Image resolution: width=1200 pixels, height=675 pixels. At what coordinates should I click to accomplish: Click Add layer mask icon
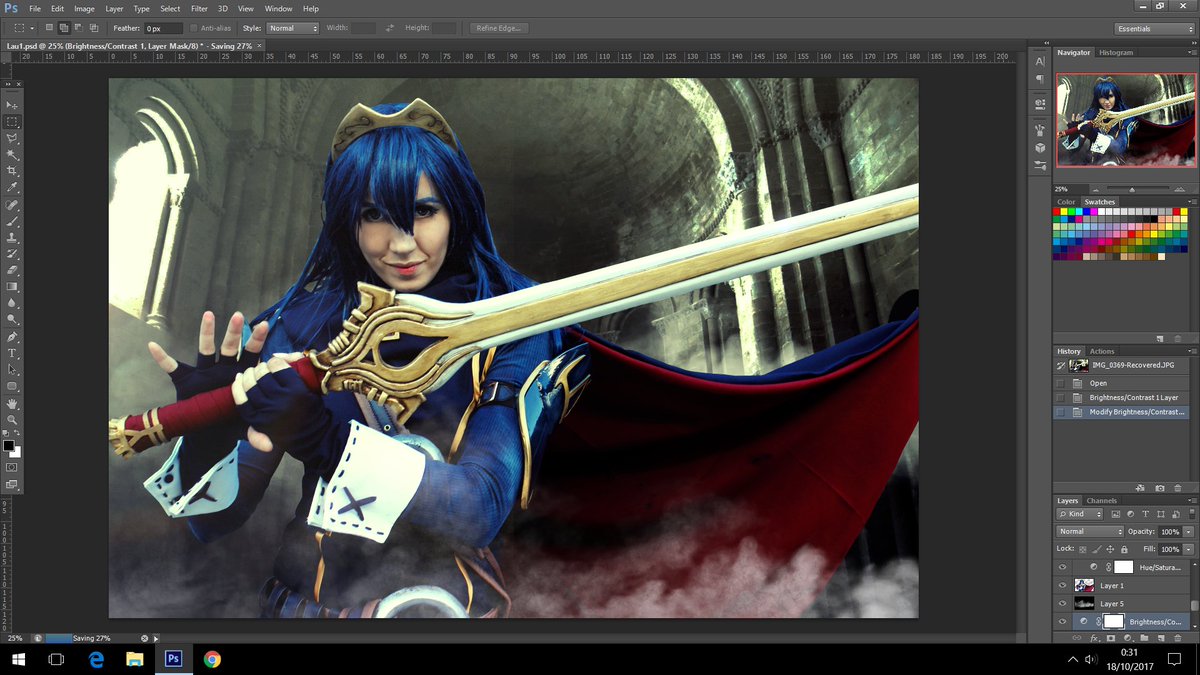click(x=1111, y=637)
